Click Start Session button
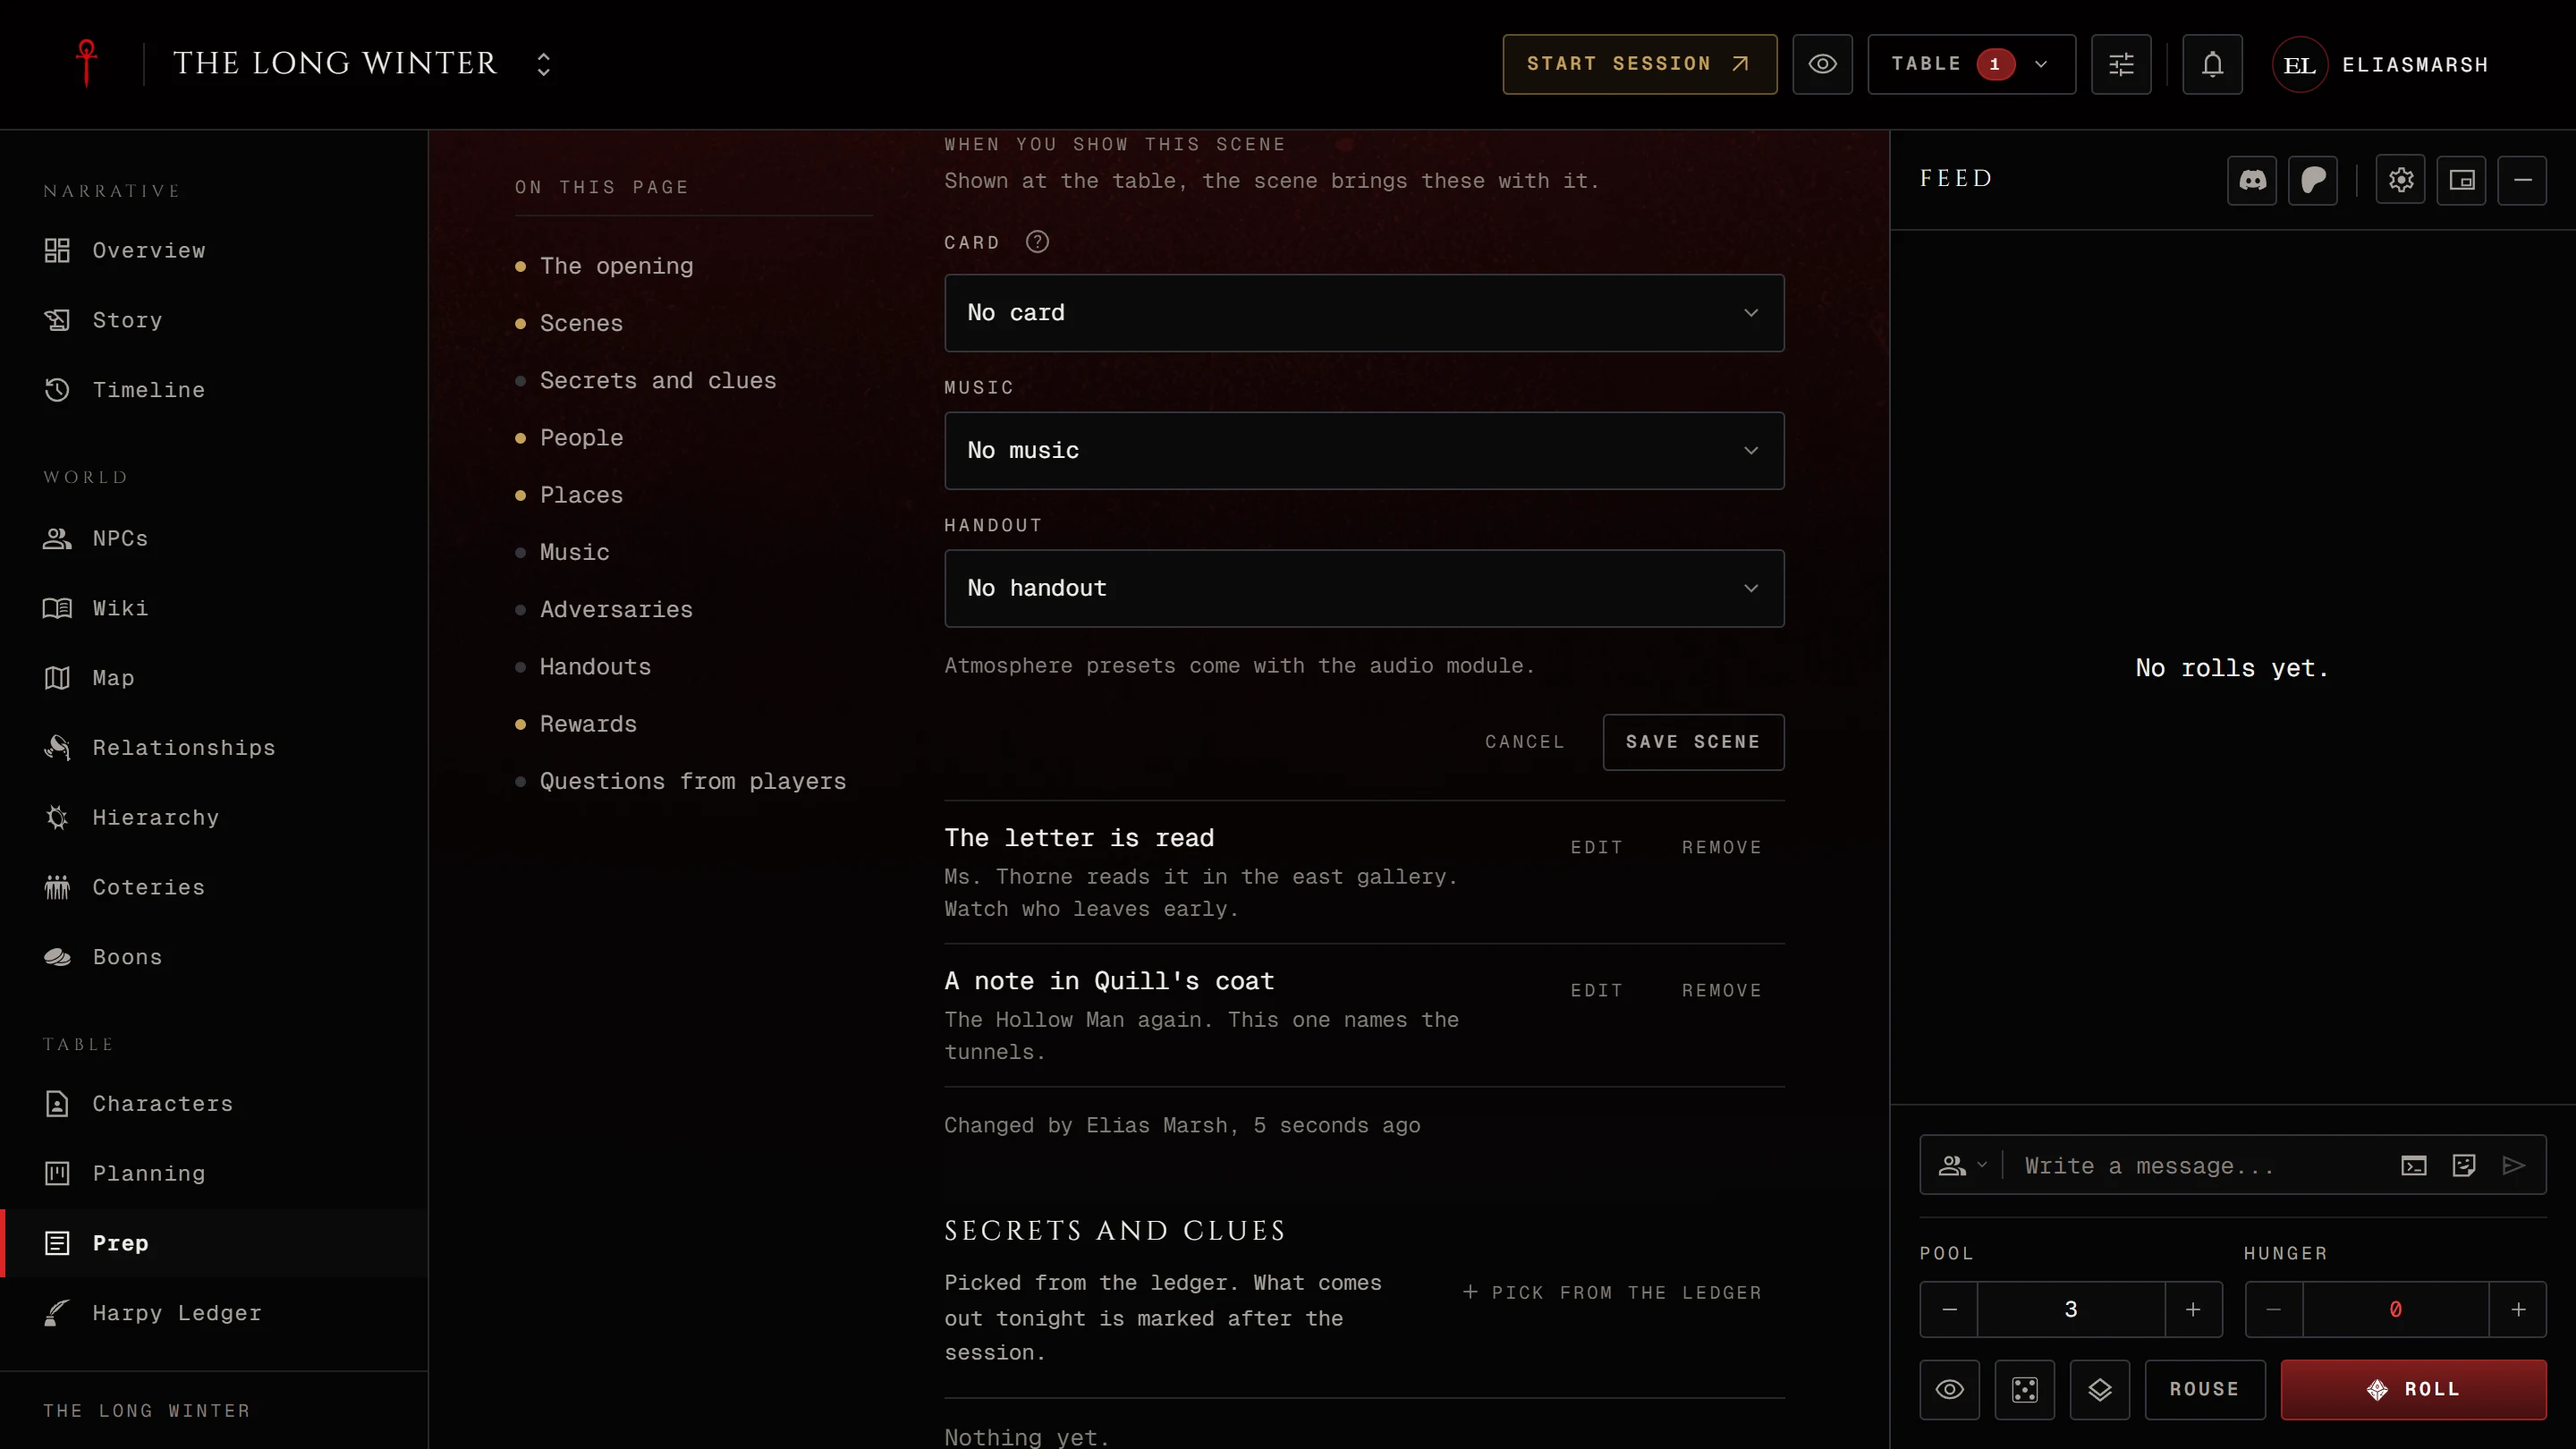The width and height of the screenshot is (2576, 1449). [1639, 64]
